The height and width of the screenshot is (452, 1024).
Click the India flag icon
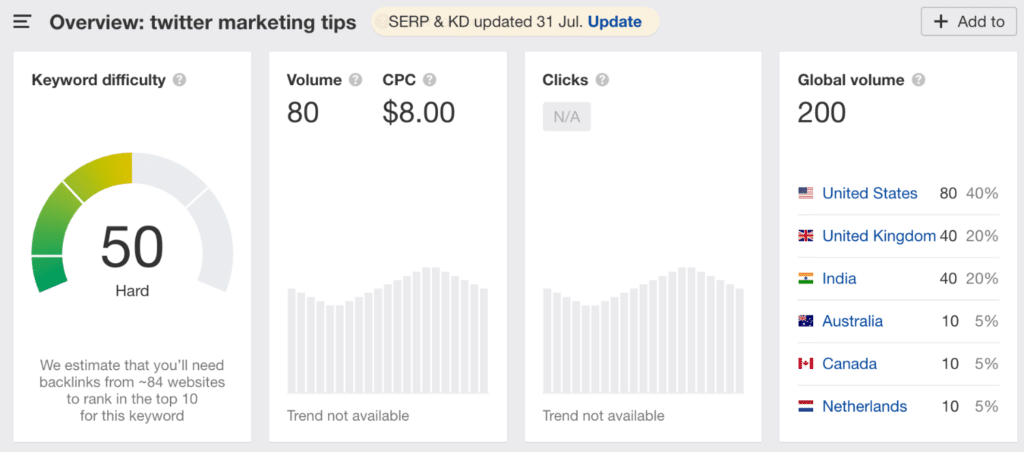coord(805,279)
